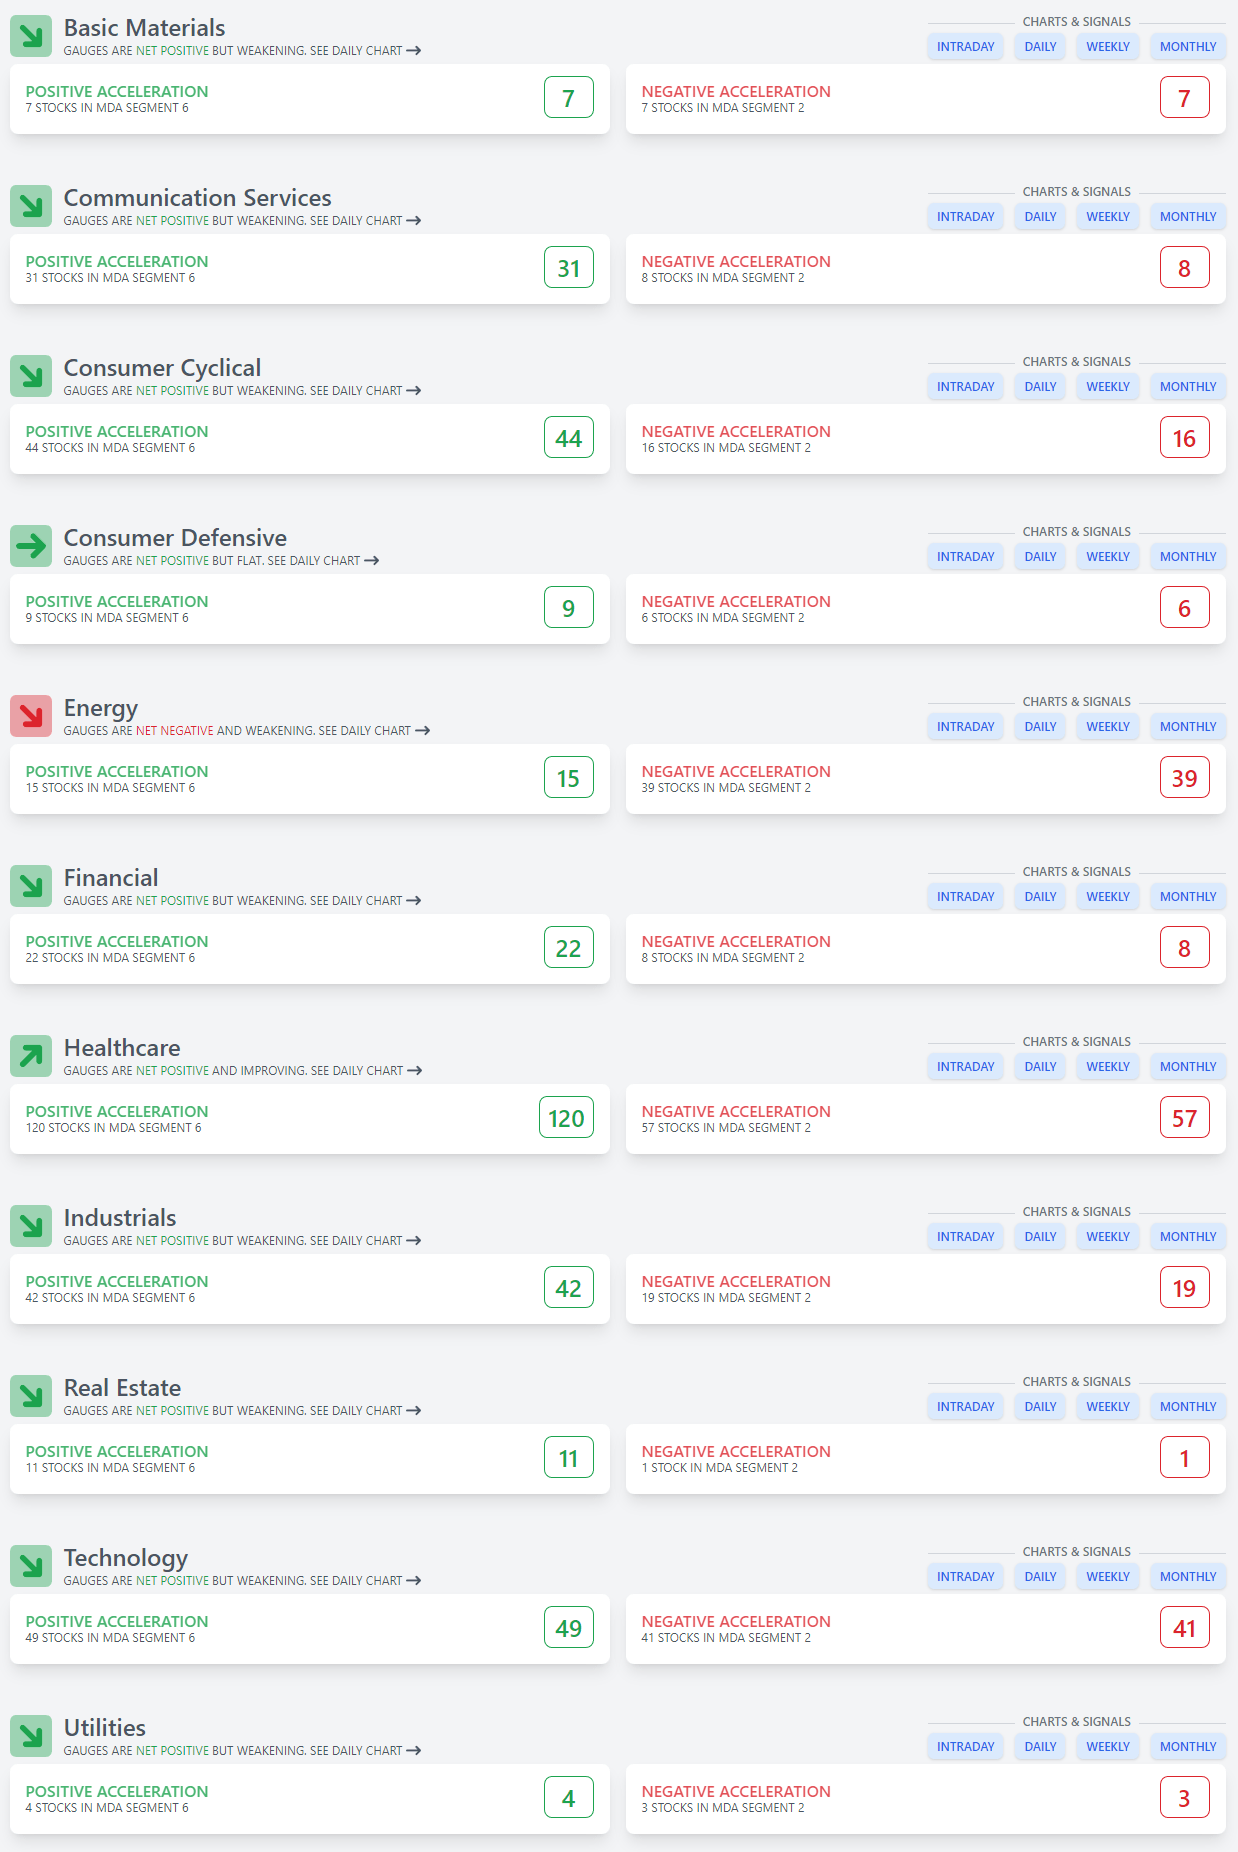Viewport: 1238px width, 1852px height.
Task: Click the red Energy downtrend arrow icon
Action: point(31,717)
